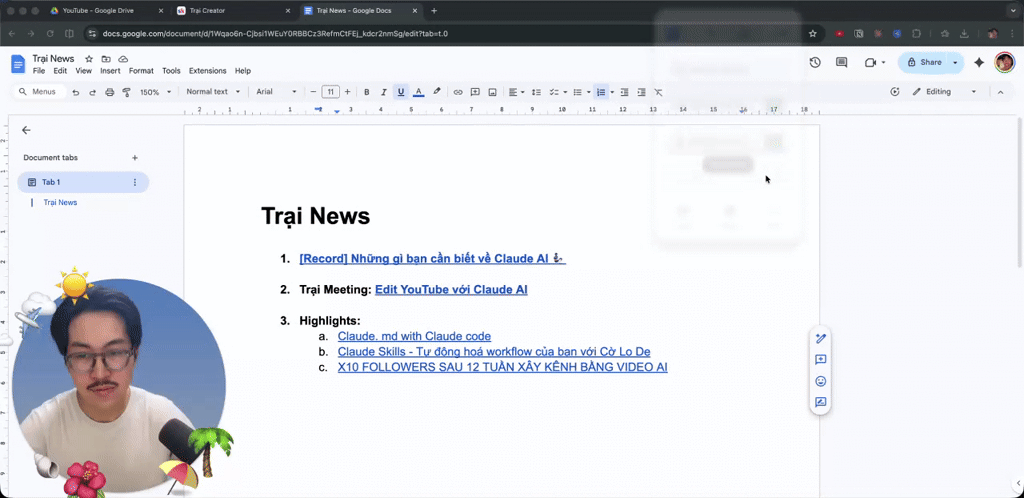
Task: Apply italic formatting
Action: [384, 92]
